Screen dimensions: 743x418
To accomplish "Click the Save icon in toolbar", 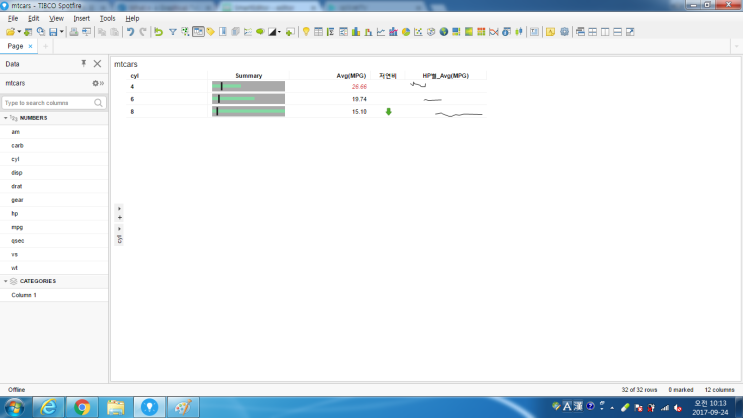I will coord(53,32).
